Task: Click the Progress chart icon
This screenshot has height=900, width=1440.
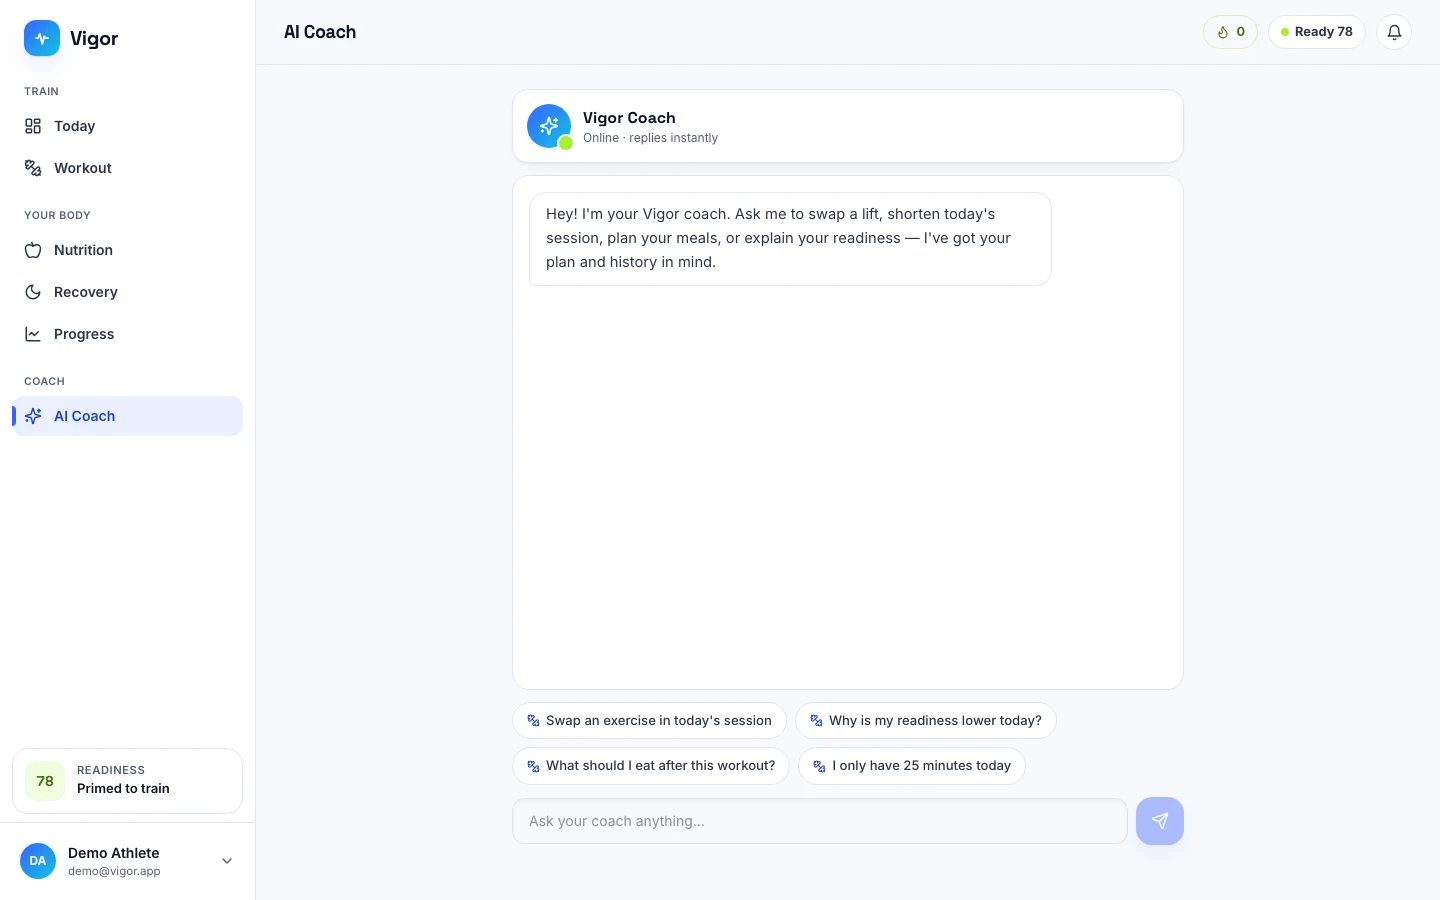Action: 33,334
